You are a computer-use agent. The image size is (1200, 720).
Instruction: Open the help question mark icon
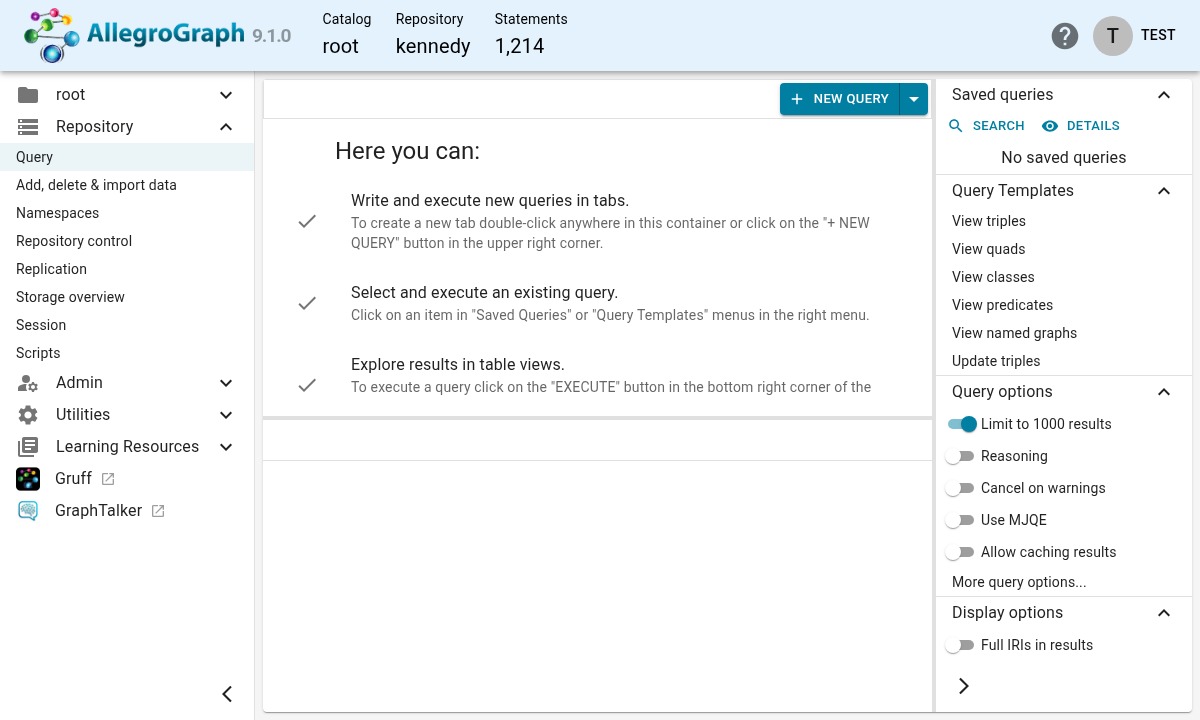(x=1065, y=36)
